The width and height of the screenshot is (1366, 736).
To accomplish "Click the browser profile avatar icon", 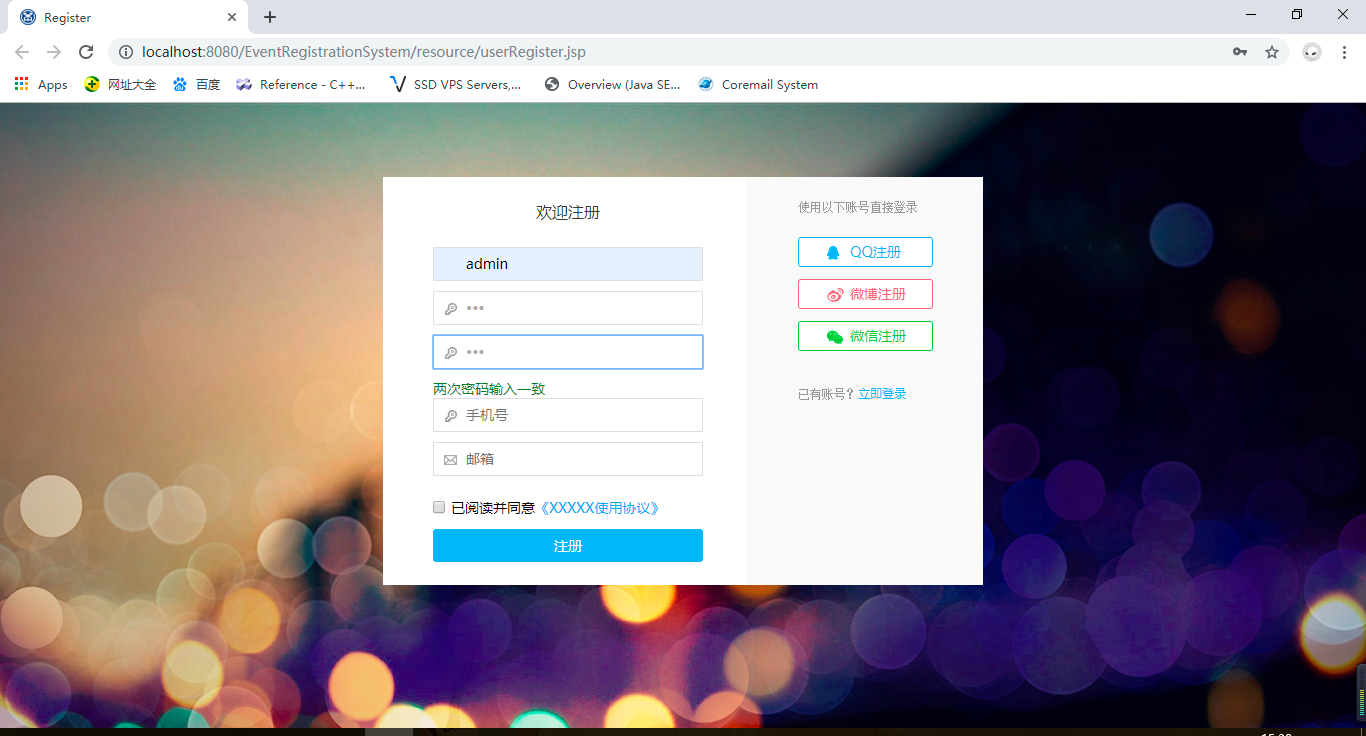I will (x=1311, y=51).
